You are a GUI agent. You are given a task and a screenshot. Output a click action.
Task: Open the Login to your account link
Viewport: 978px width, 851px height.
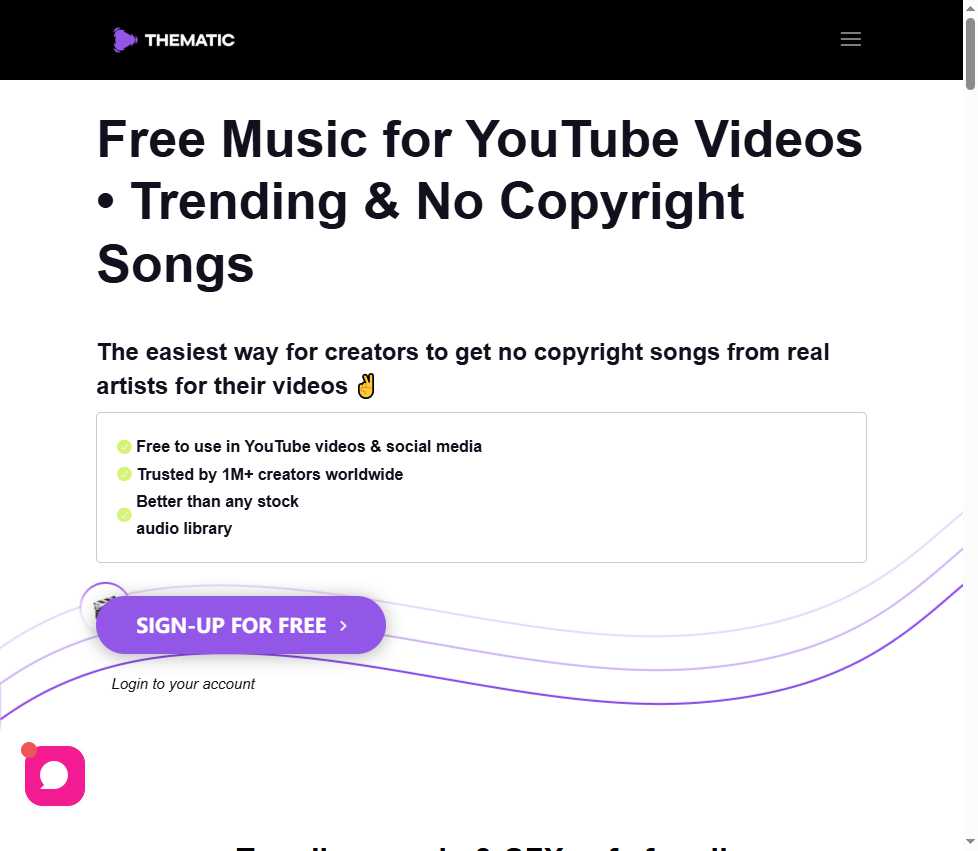tap(183, 684)
